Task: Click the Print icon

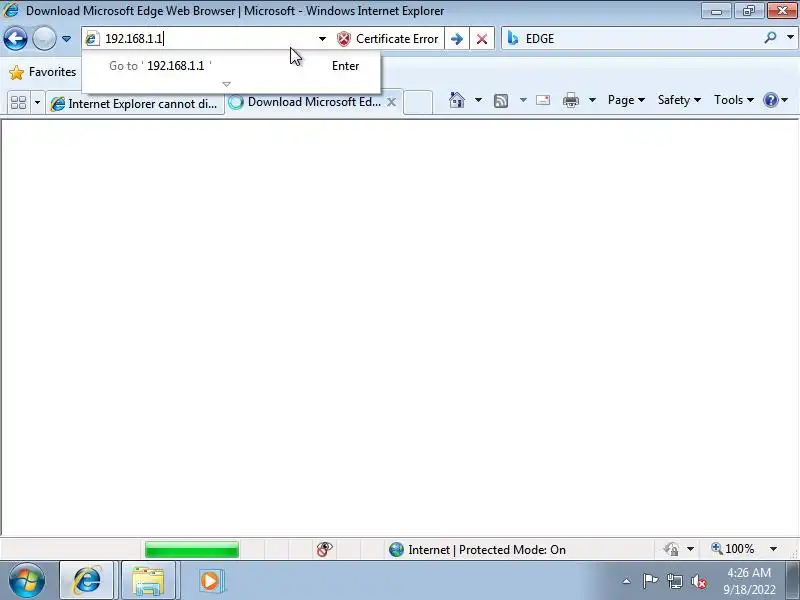Action: (570, 100)
